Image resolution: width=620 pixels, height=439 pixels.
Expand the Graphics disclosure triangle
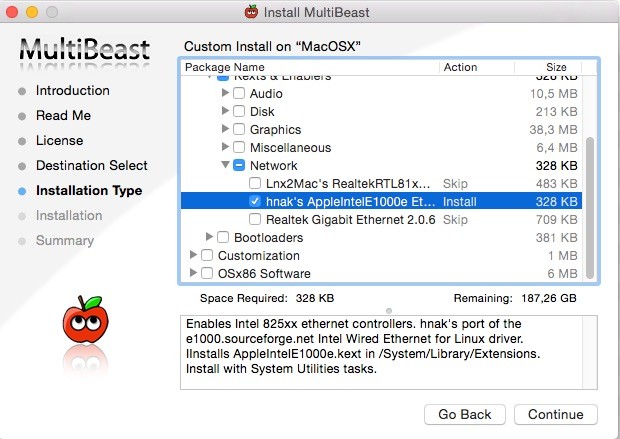tap(225, 129)
